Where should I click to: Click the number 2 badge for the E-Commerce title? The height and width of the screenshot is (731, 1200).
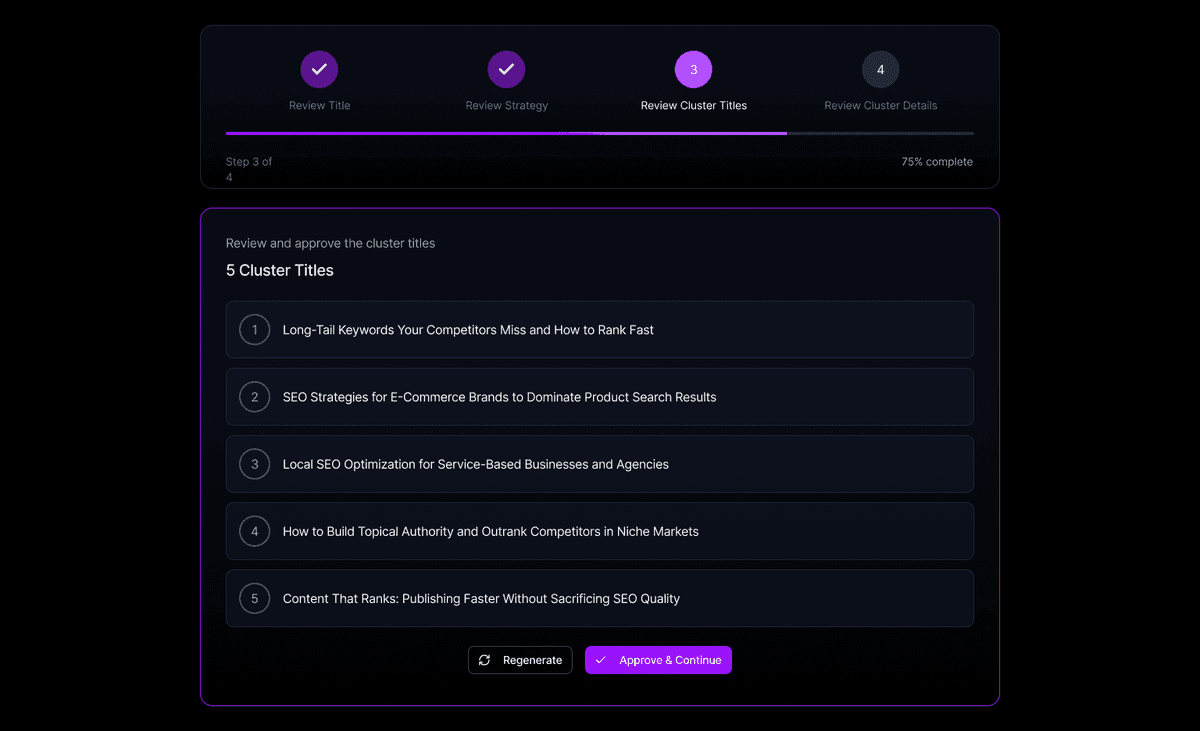[x=255, y=397]
